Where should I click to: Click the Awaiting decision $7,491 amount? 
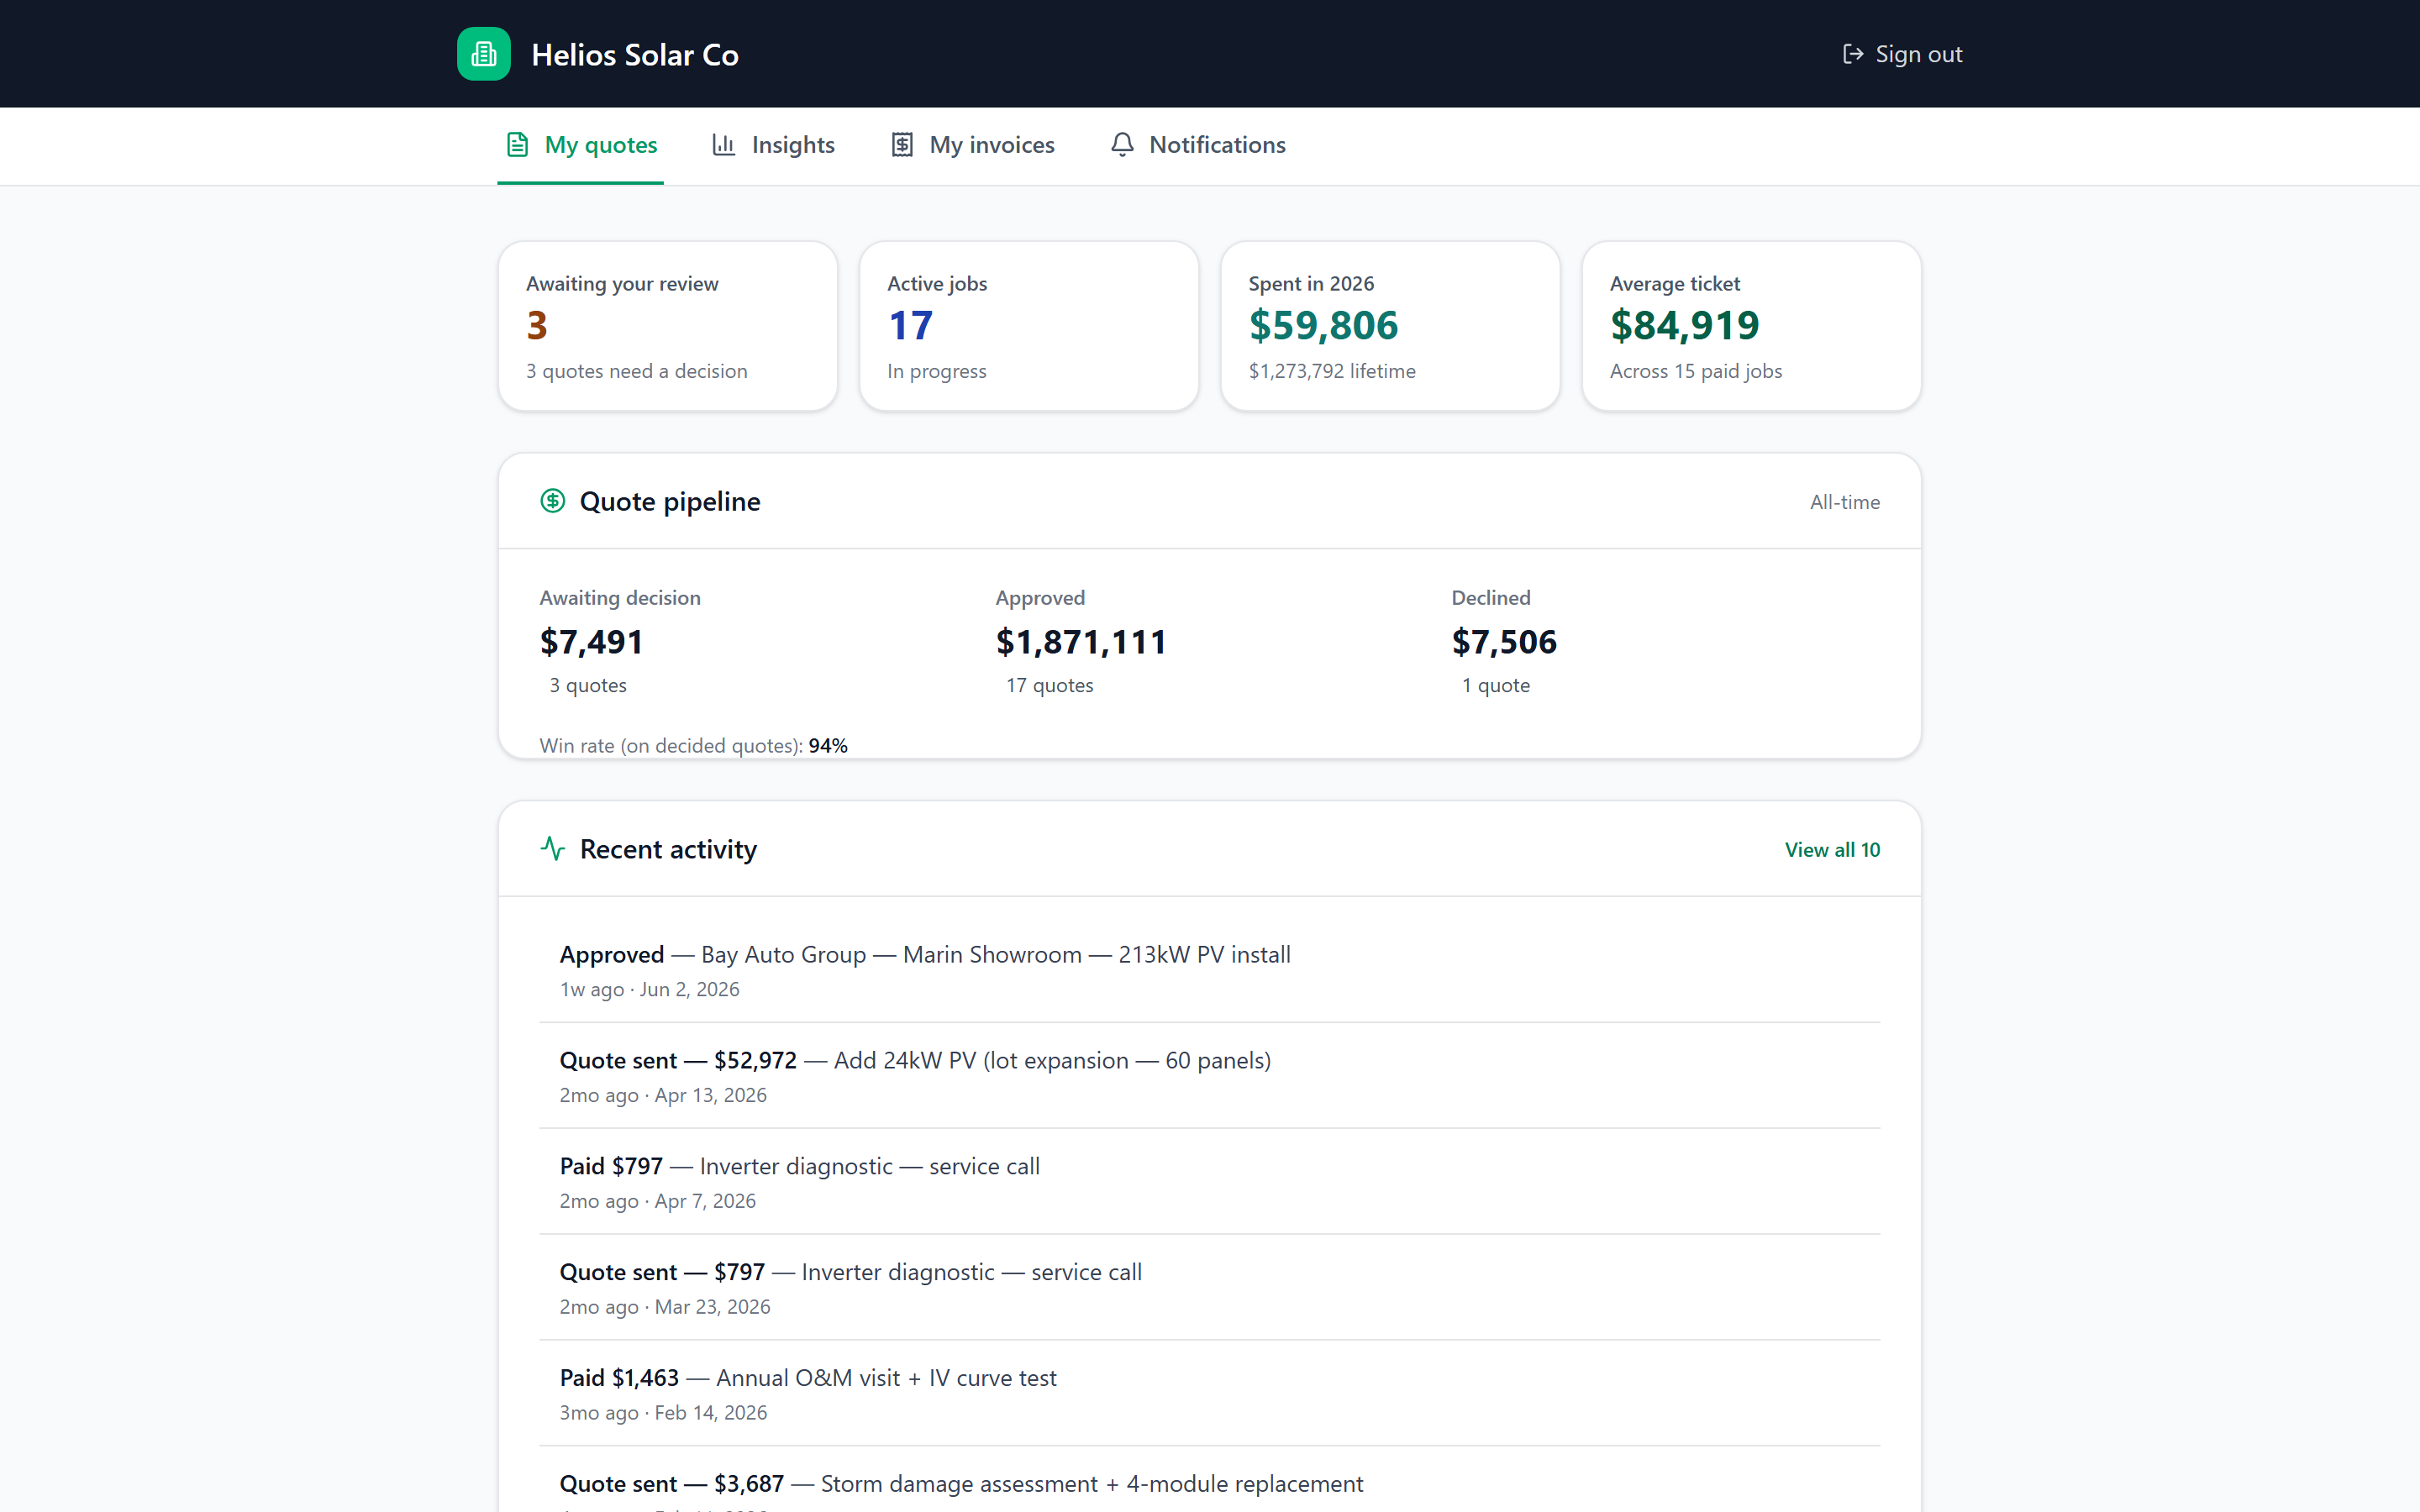coord(592,642)
